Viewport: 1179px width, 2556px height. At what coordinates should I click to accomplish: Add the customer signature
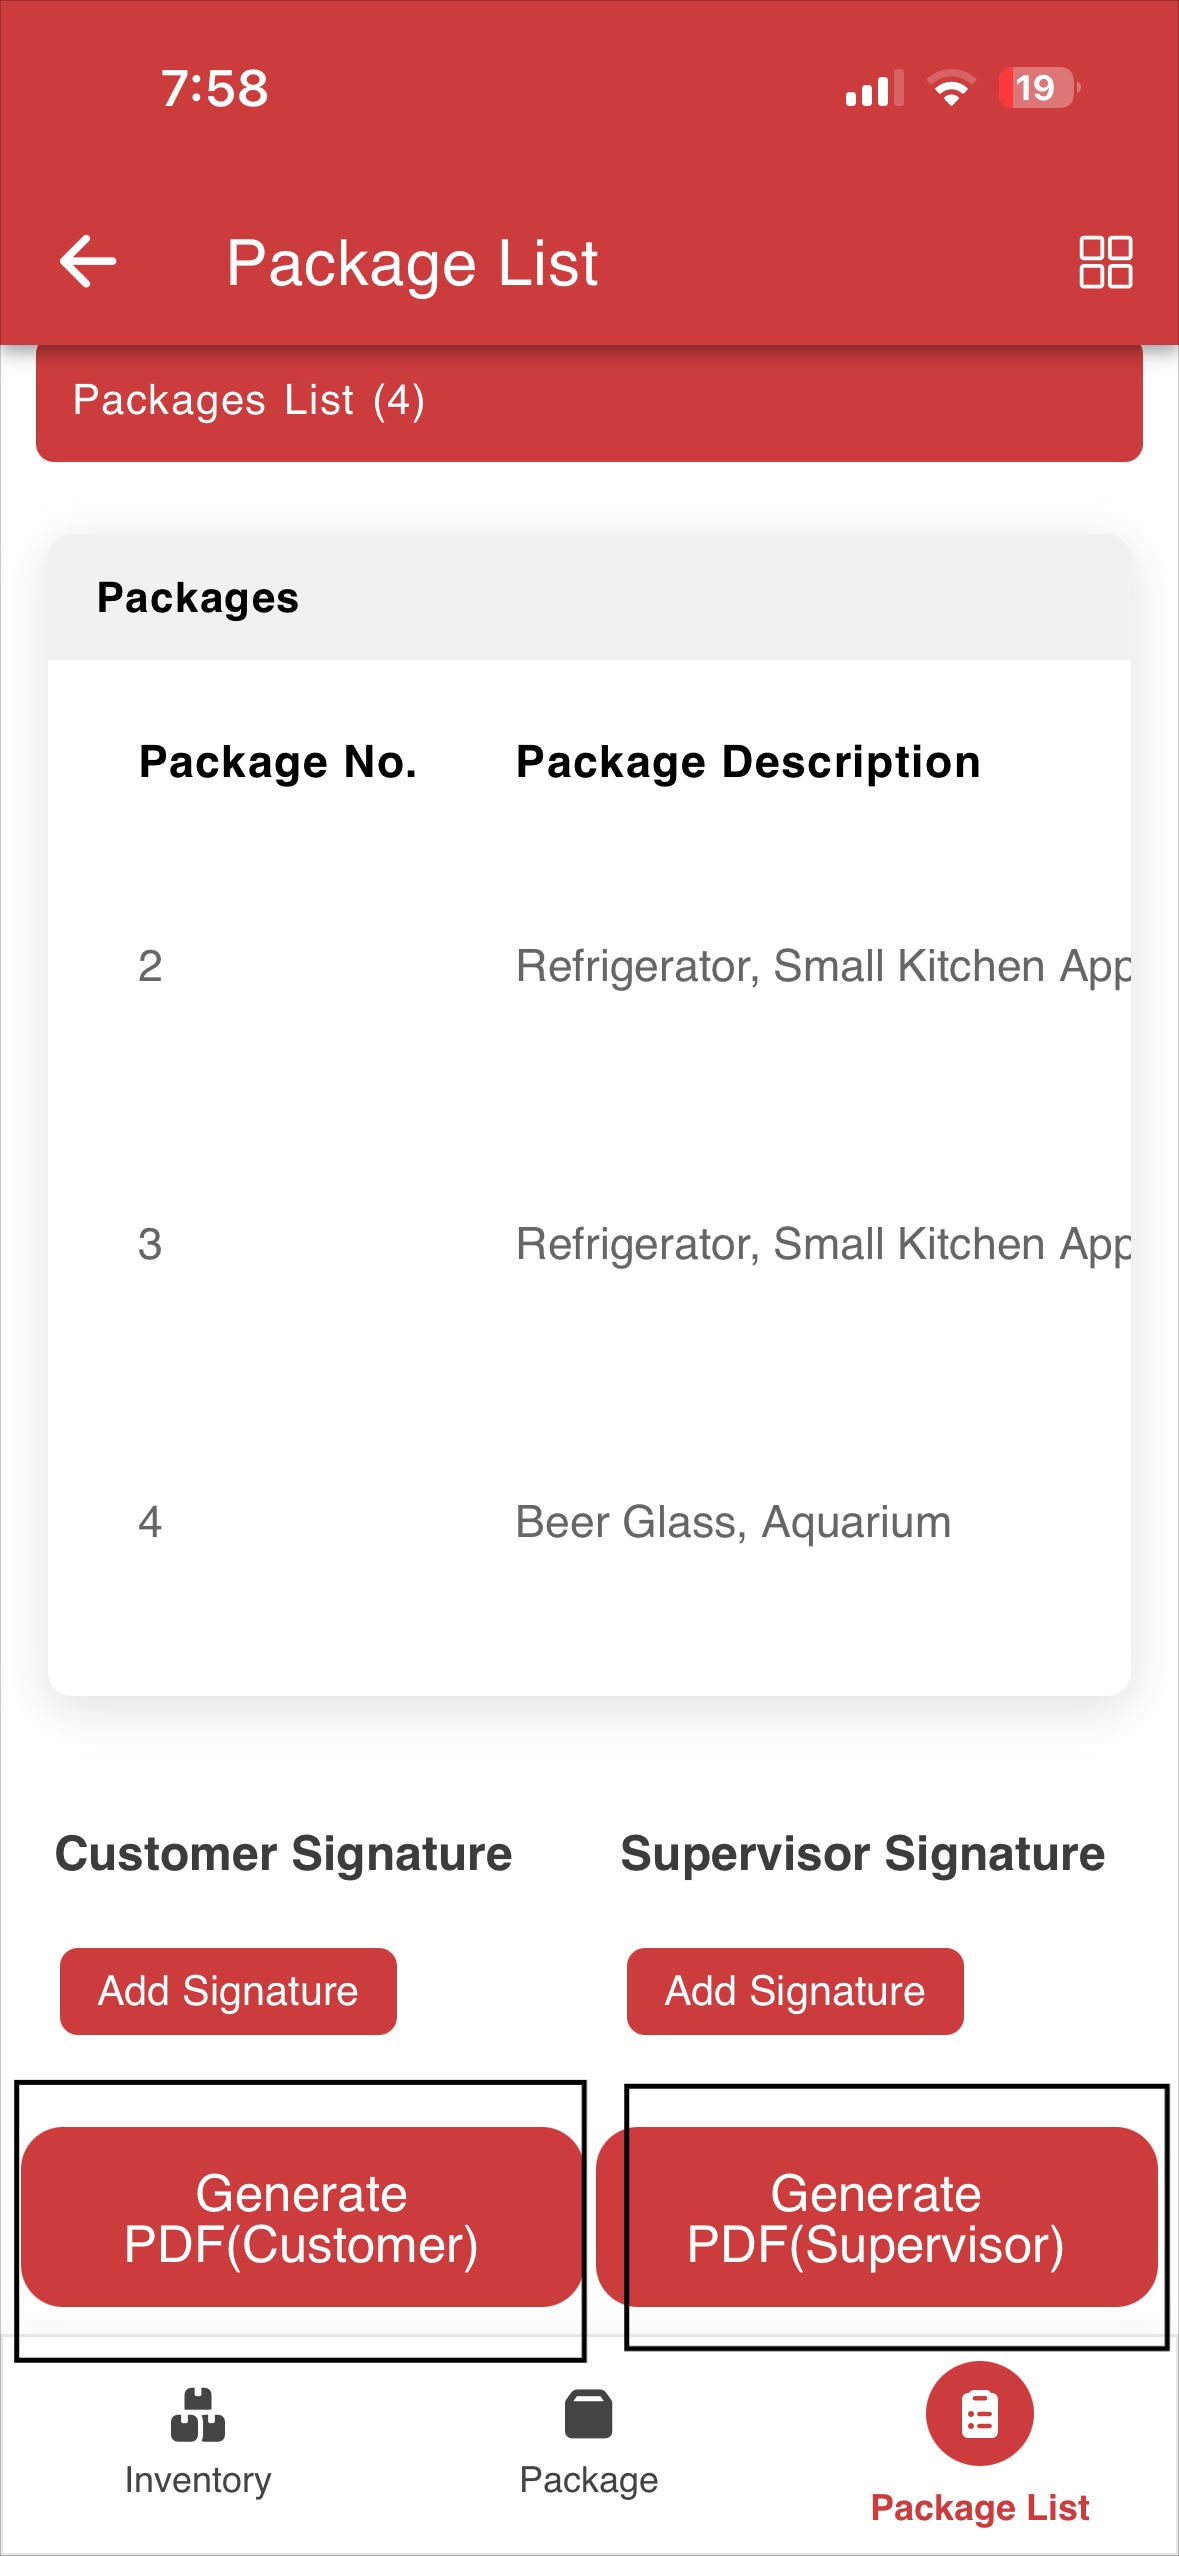click(x=228, y=1991)
